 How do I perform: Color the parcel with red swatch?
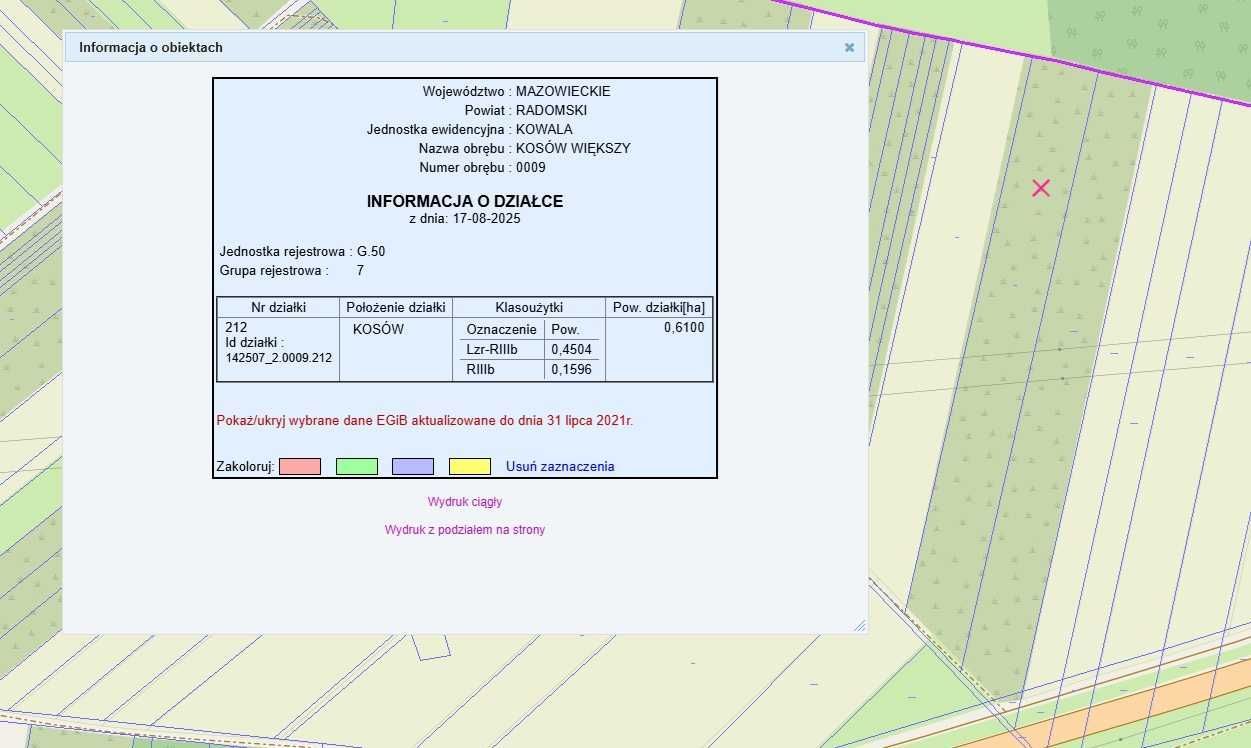click(300, 466)
